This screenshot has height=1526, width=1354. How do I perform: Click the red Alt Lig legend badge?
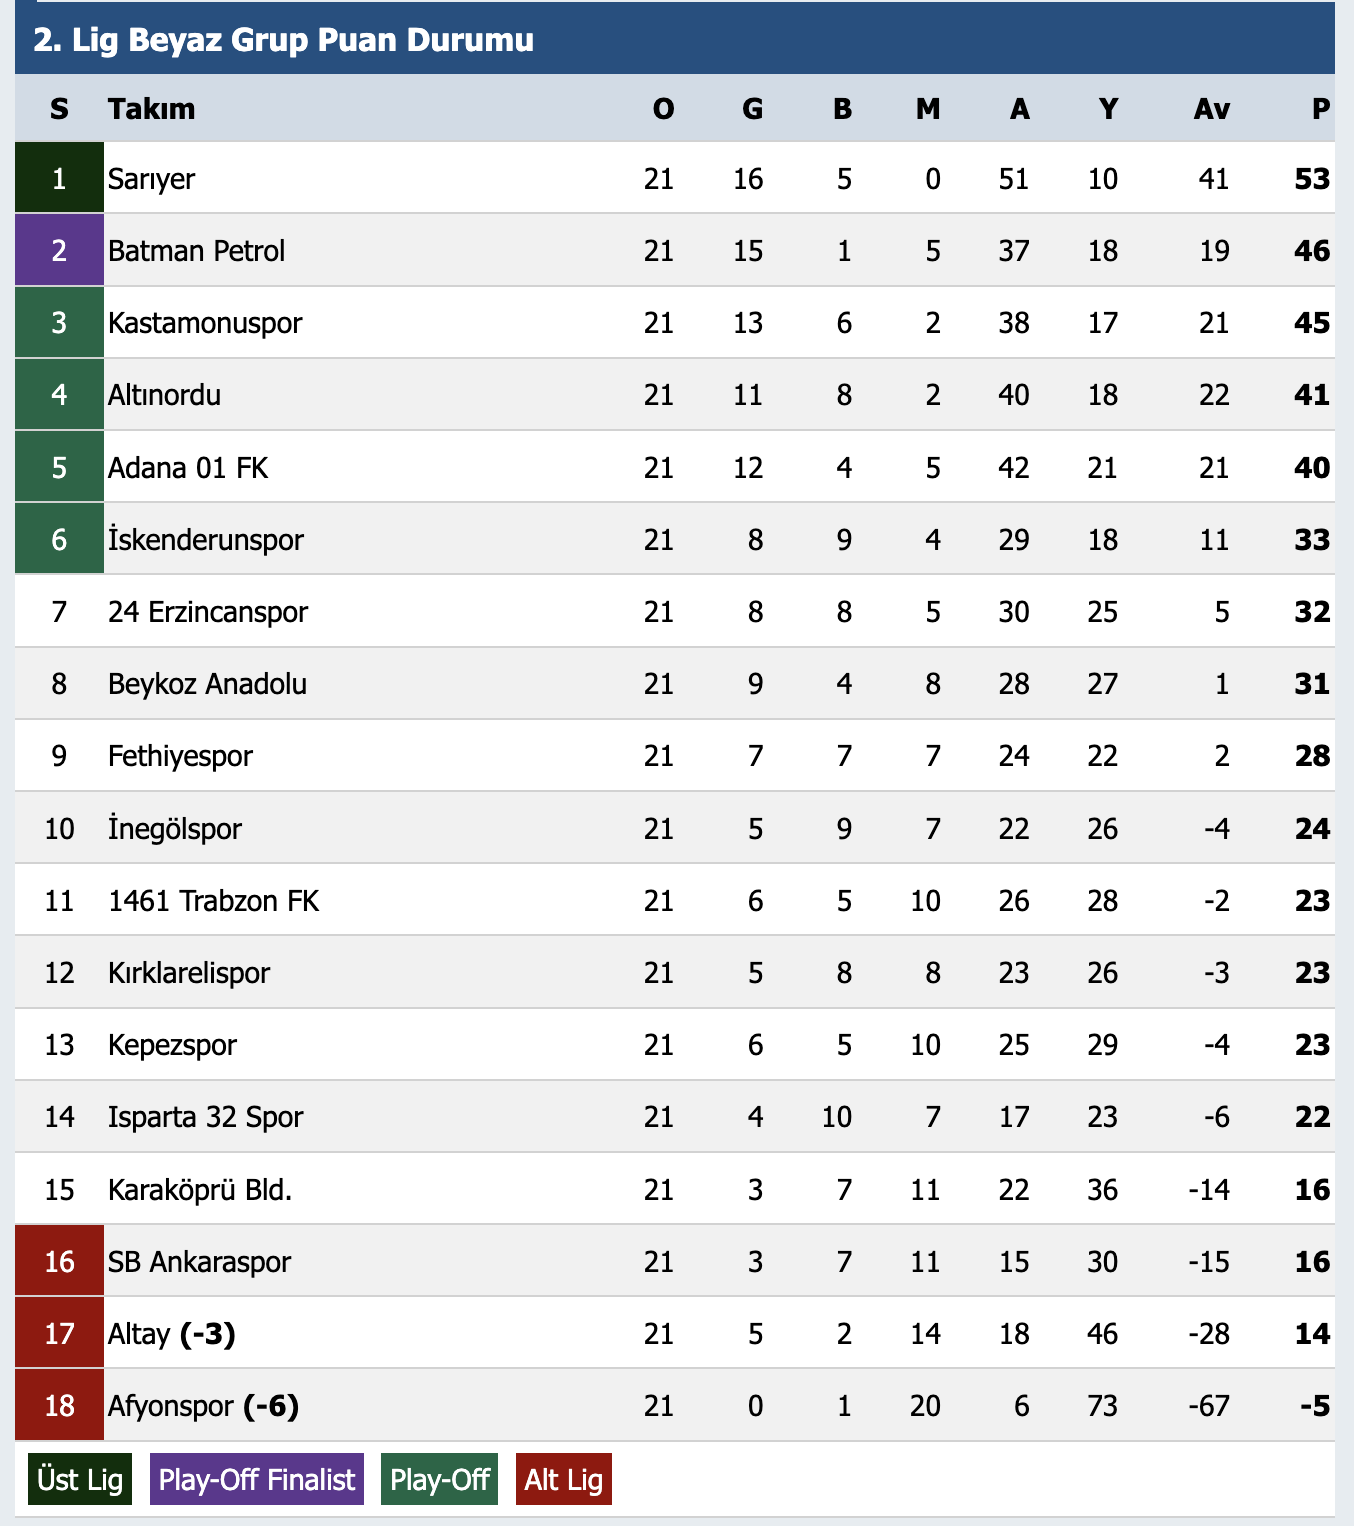pyautogui.click(x=564, y=1479)
